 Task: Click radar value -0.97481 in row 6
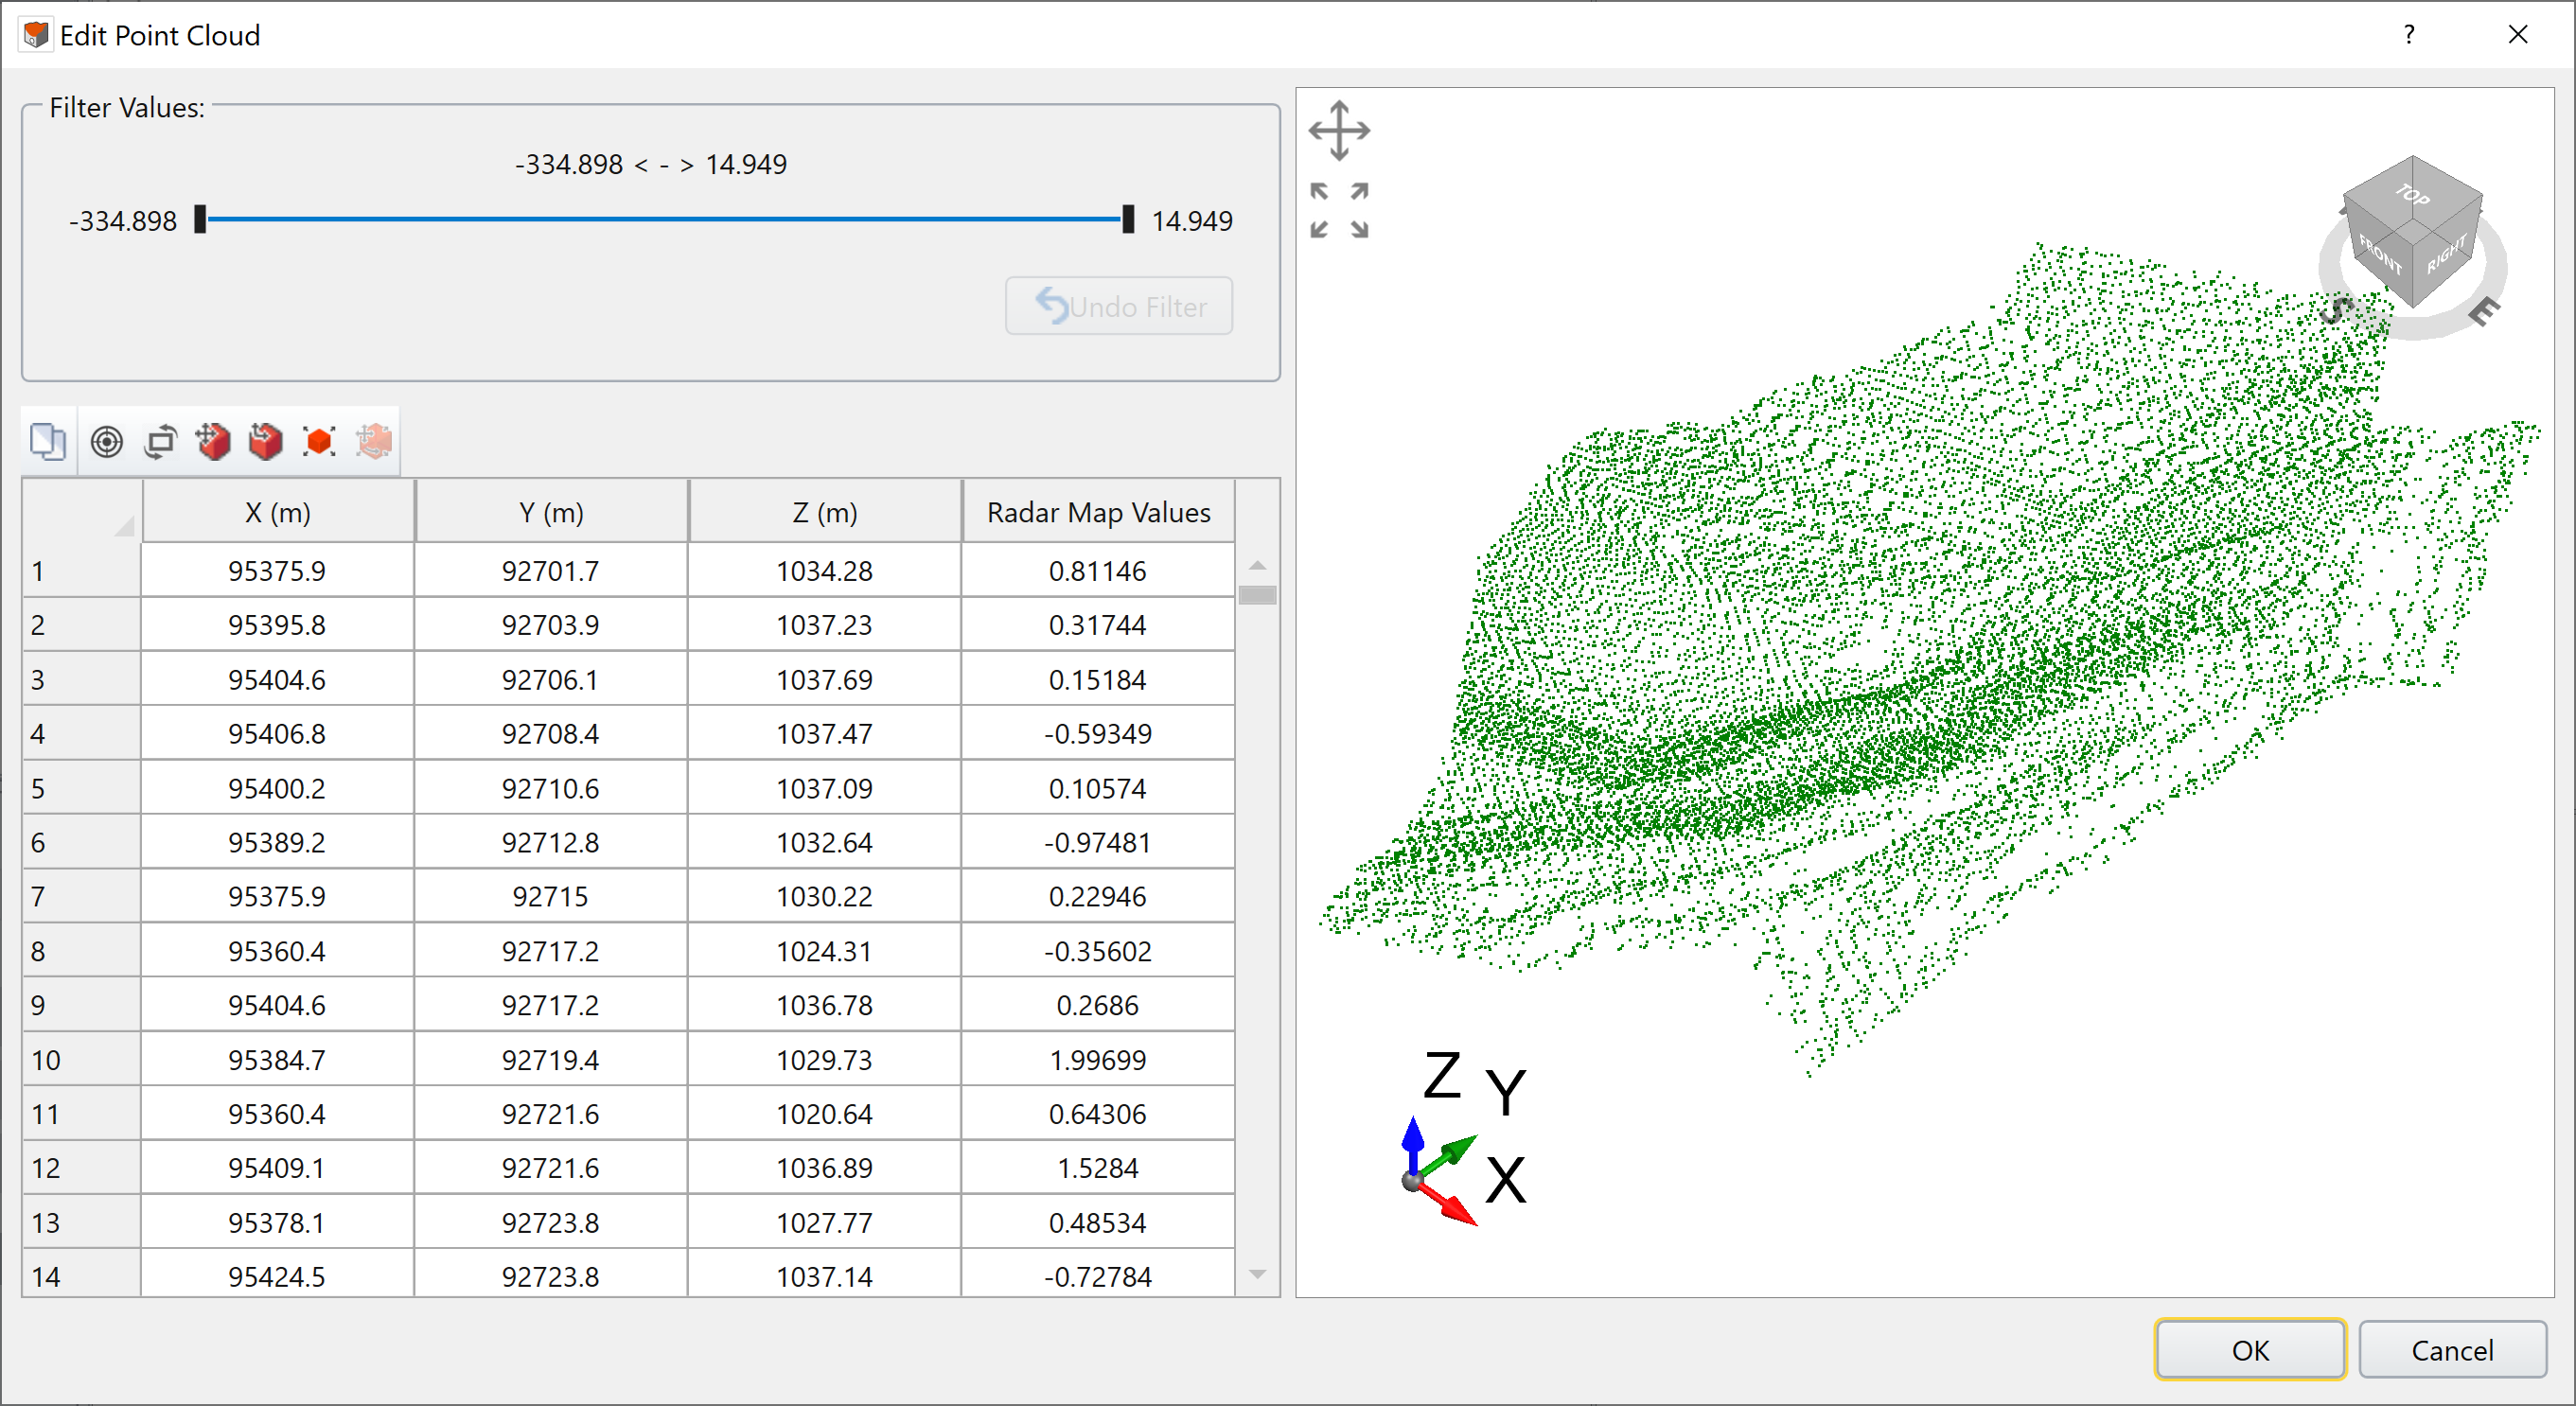1098,842
